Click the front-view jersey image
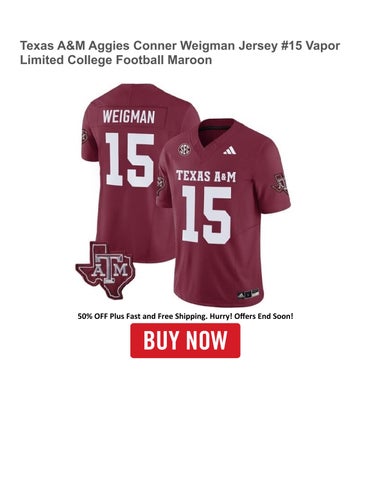Image resolution: width=371 pixels, height=480 pixels. pyautogui.click(x=223, y=213)
